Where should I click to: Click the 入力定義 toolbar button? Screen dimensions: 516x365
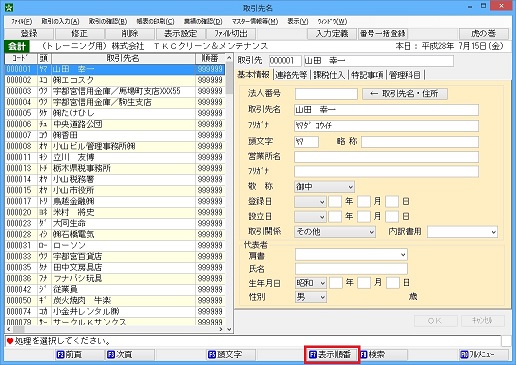pyautogui.click(x=332, y=34)
